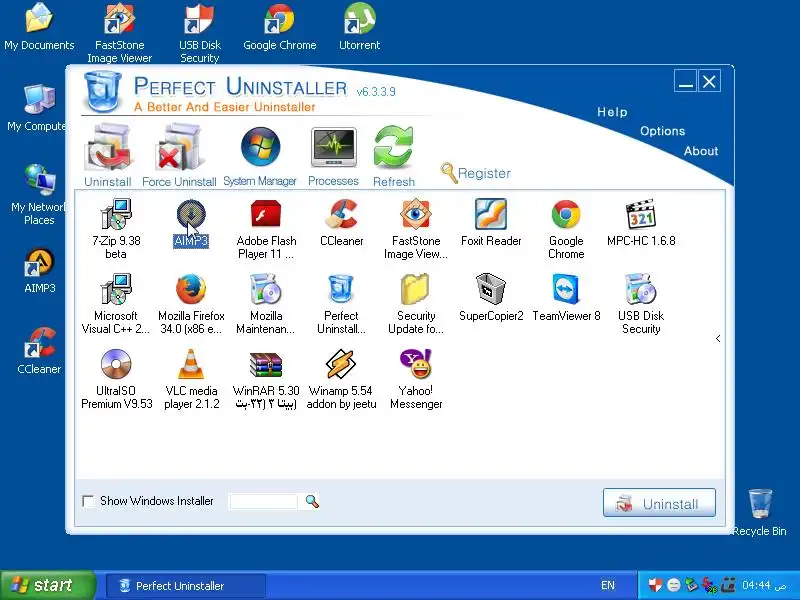Screen dimensions: 800x600
Task: Select Foxit Reader program
Action: click(491, 223)
